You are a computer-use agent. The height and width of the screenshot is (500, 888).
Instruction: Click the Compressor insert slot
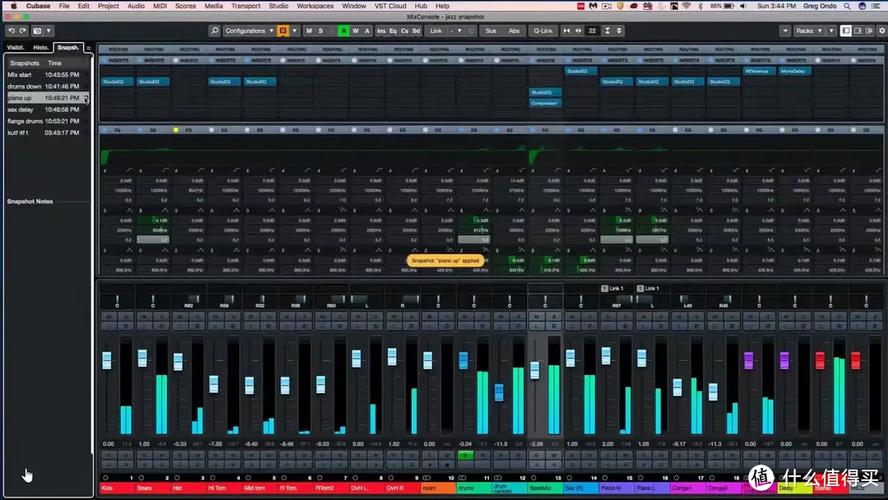(545, 103)
